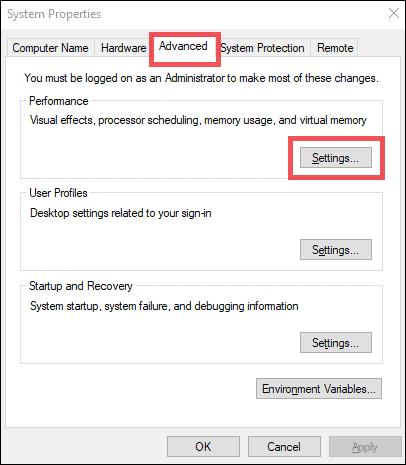Image resolution: width=406 pixels, height=465 pixels.
Task: Click the grayed-out Apply button
Action: (365, 447)
